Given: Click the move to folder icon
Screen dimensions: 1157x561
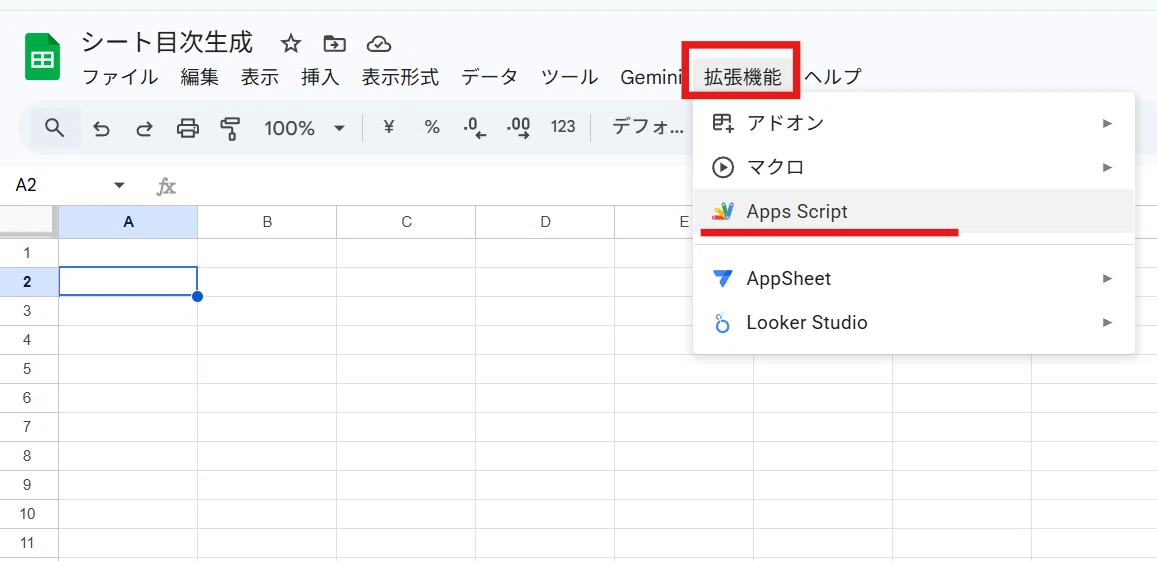Looking at the screenshot, I should pos(334,44).
